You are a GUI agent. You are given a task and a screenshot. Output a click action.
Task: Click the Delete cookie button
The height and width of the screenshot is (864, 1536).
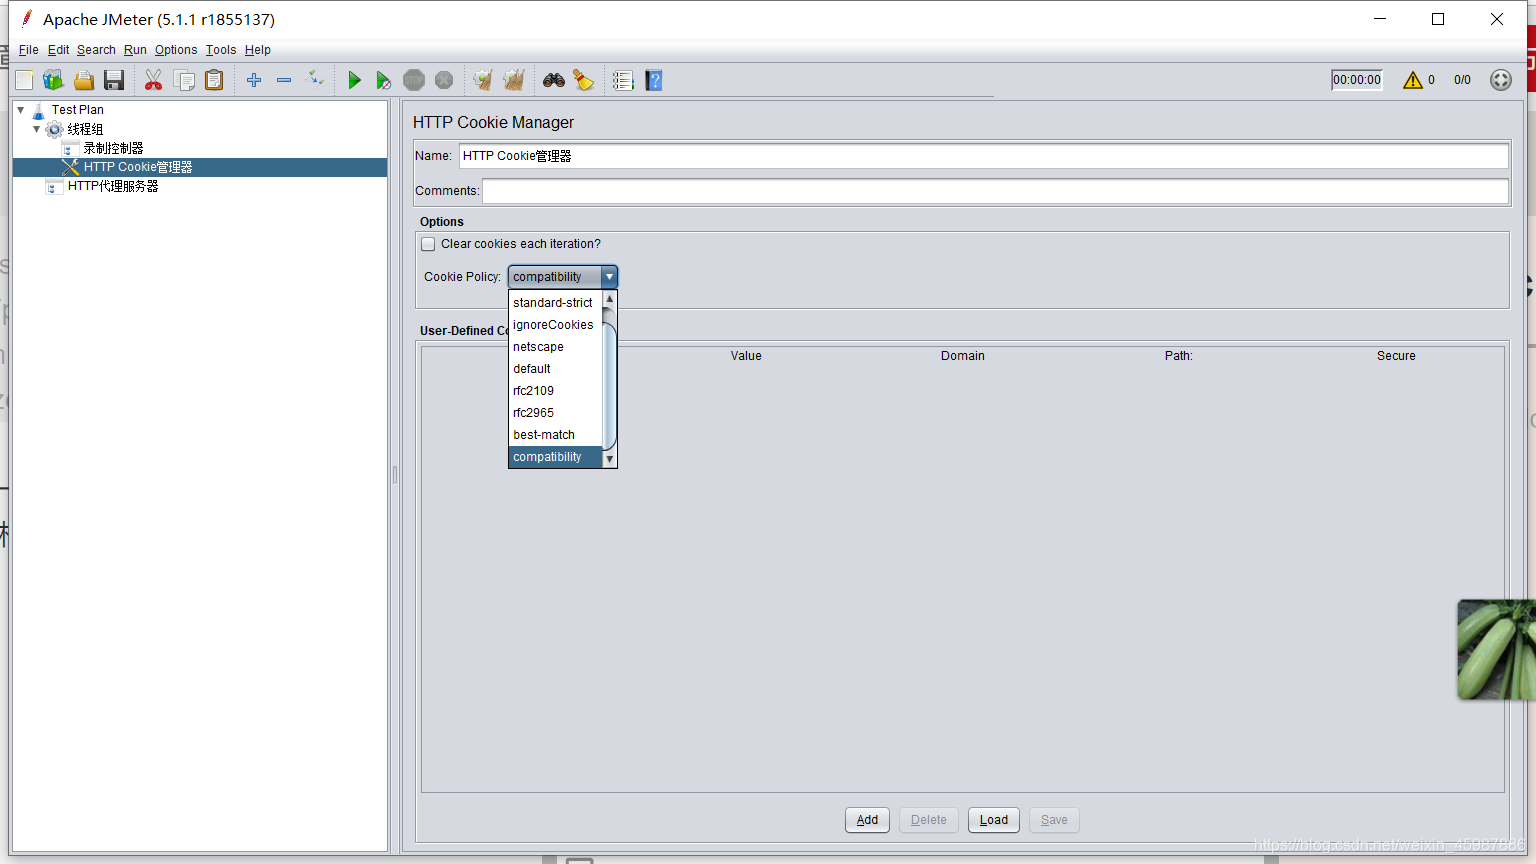929,820
